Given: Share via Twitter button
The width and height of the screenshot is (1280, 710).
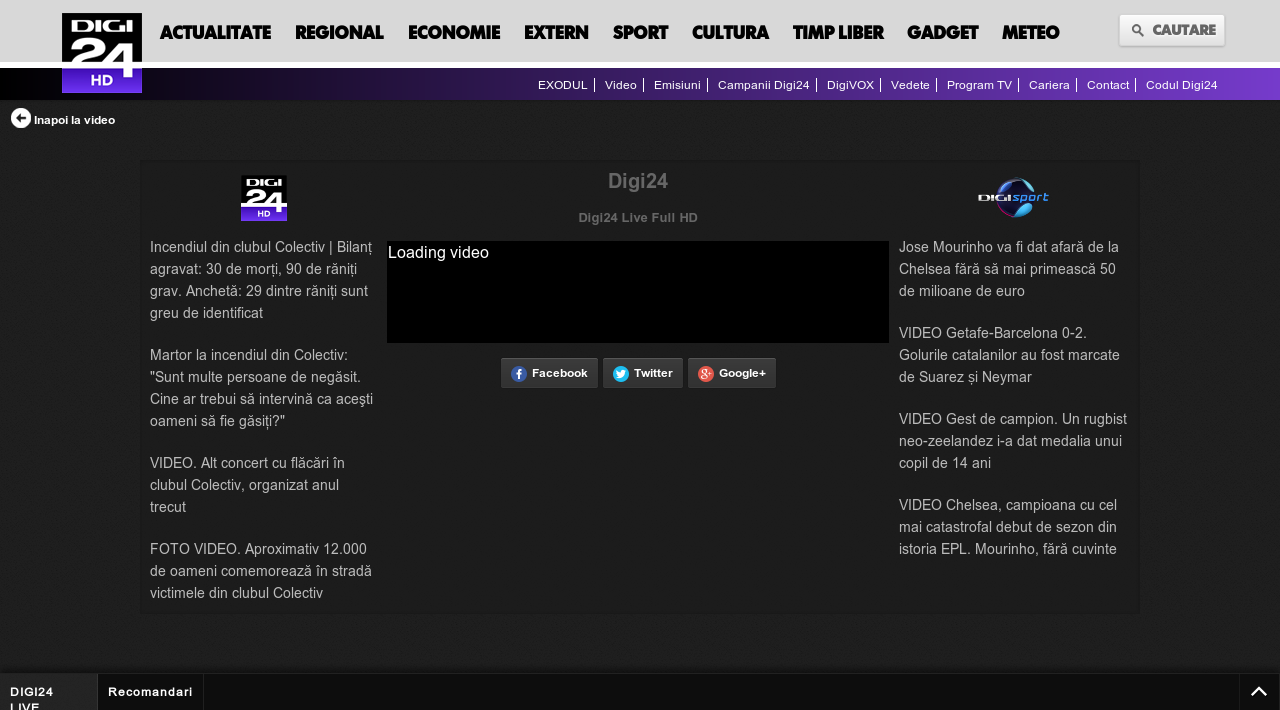Looking at the screenshot, I should pyautogui.click(x=643, y=373).
